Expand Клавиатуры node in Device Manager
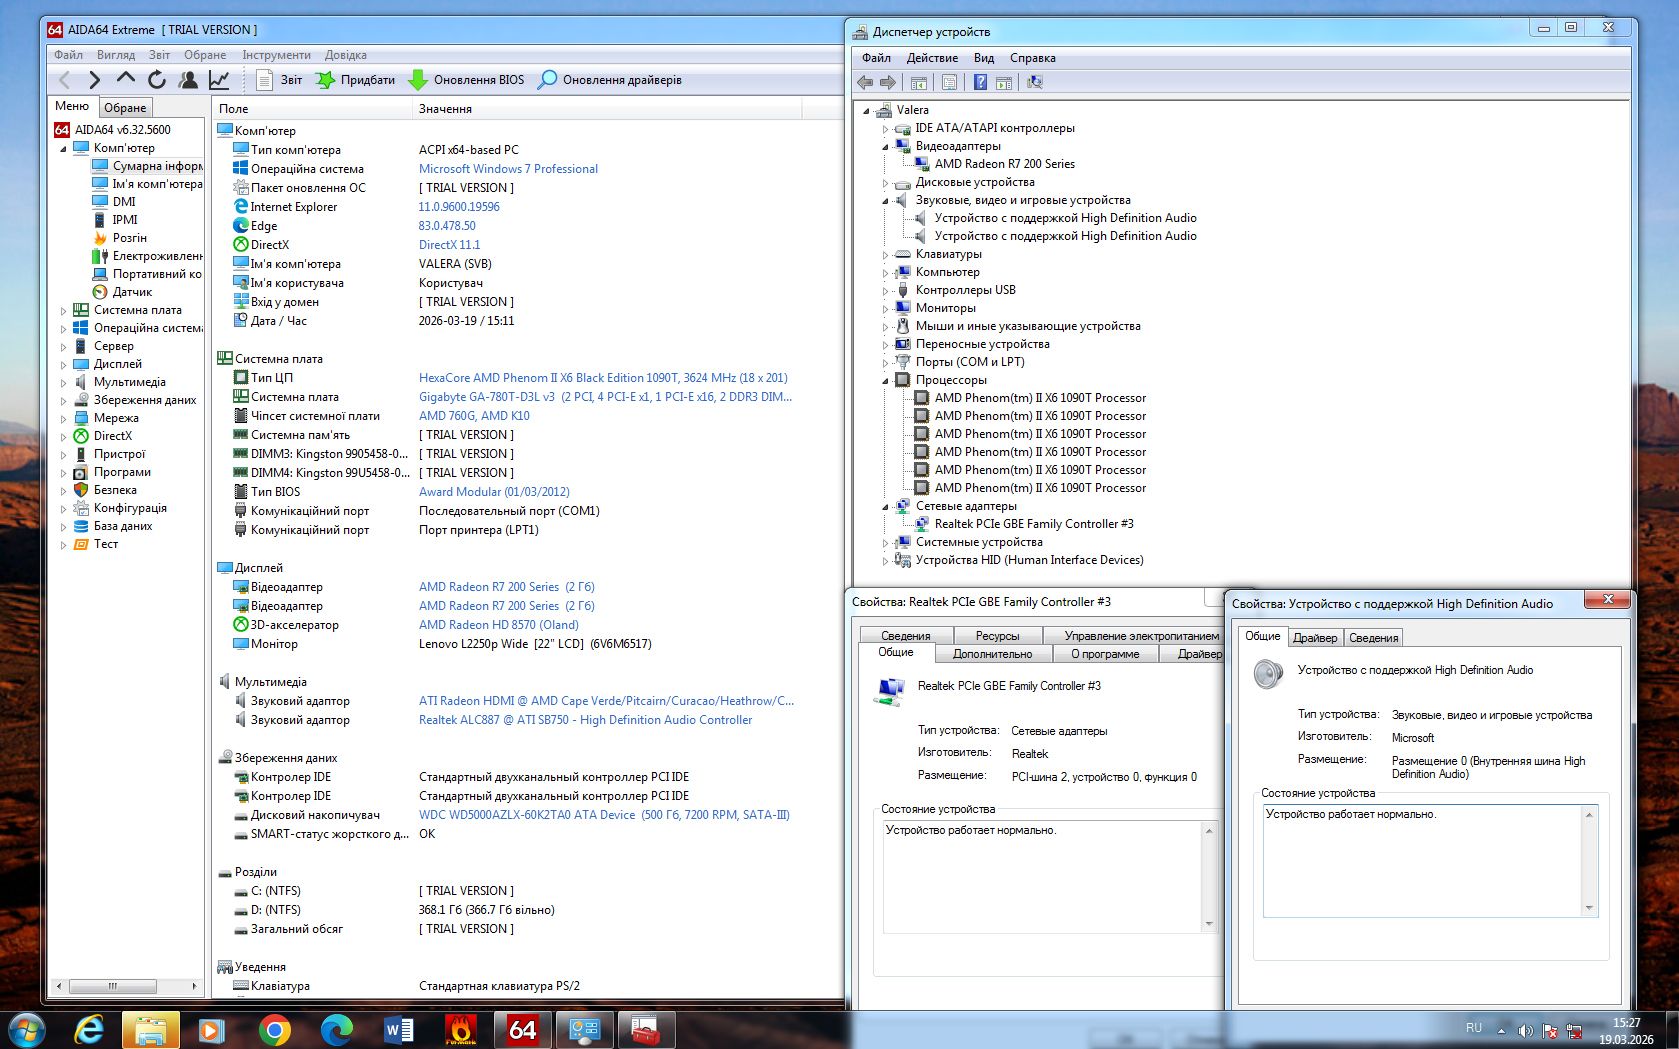Screen dimensions: 1679x1049 885,254
